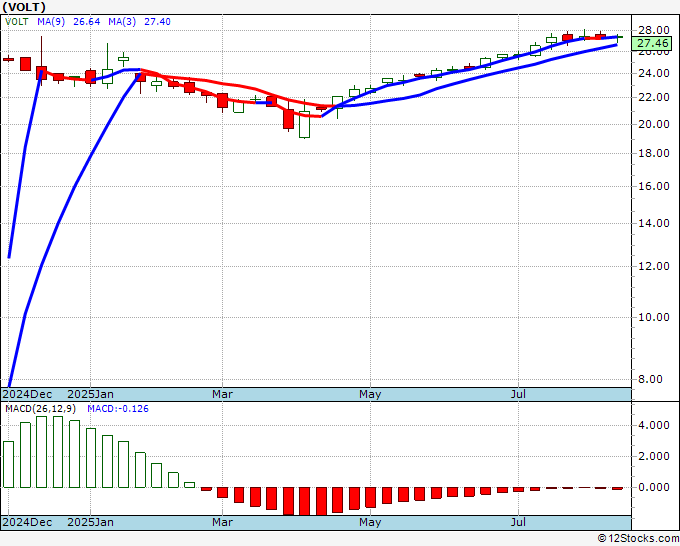Screen dimensions: 680x546
Task: Click the 2024Dec label on MACD panel axis
Action: pyautogui.click(x=27, y=522)
